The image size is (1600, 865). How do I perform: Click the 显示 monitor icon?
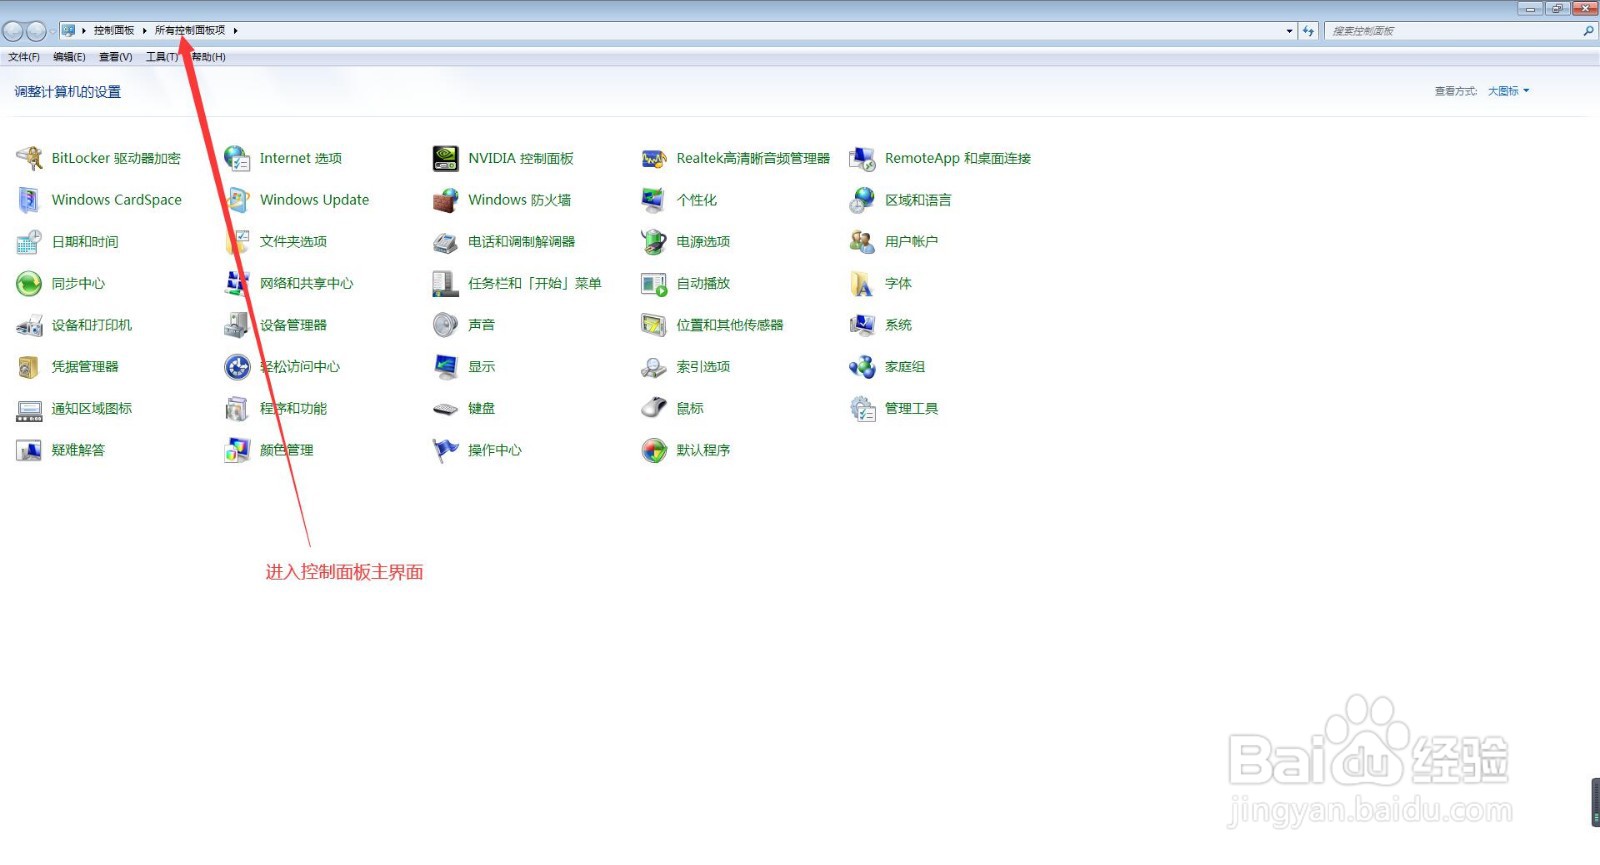[x=445, y=367]
